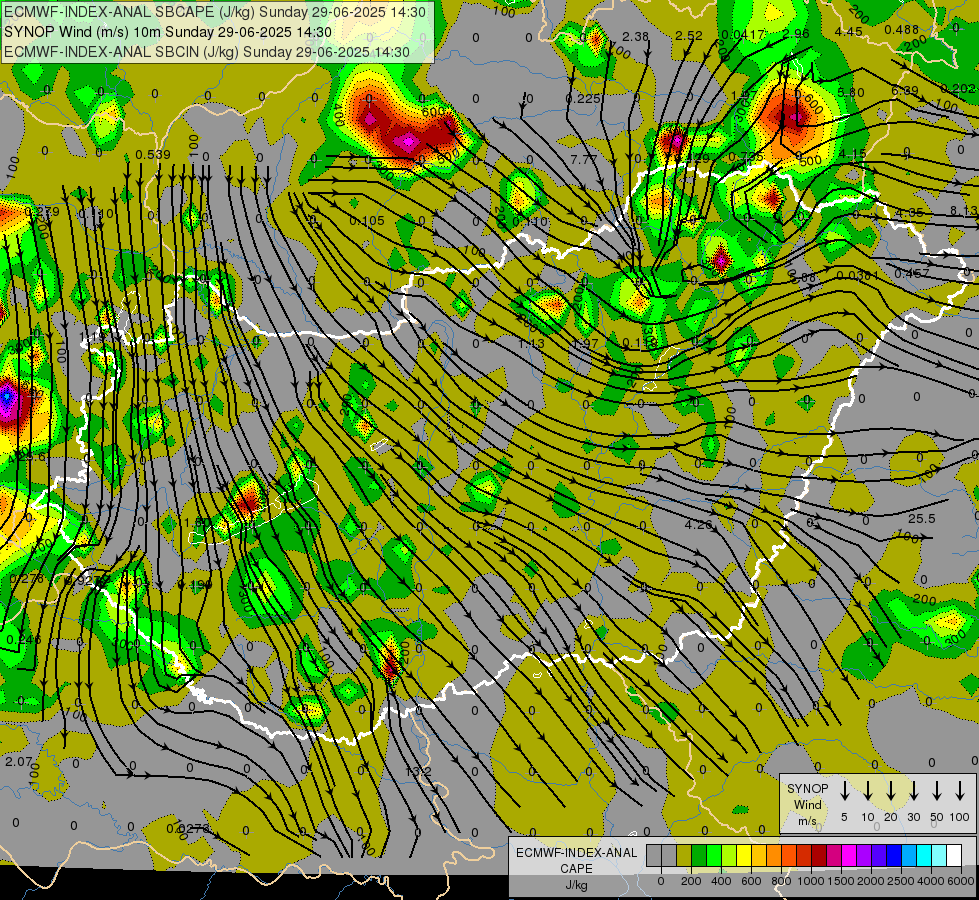Click the olive CAPE legend swatch

coord(684,856)
